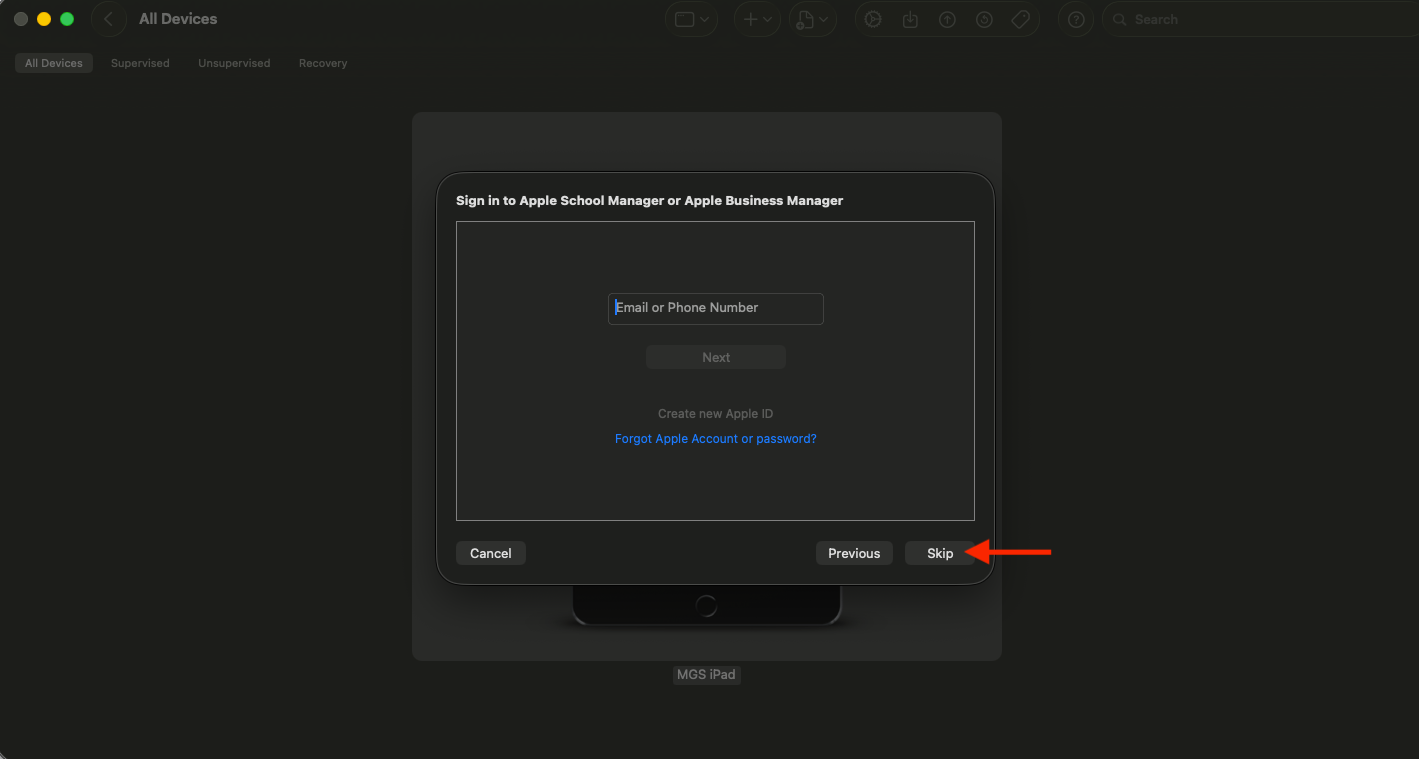Open the Blueprints dropdown in toolbar
Image resolution: width=1419 pixels, height=759 pixels.
[x=813, y=19]
